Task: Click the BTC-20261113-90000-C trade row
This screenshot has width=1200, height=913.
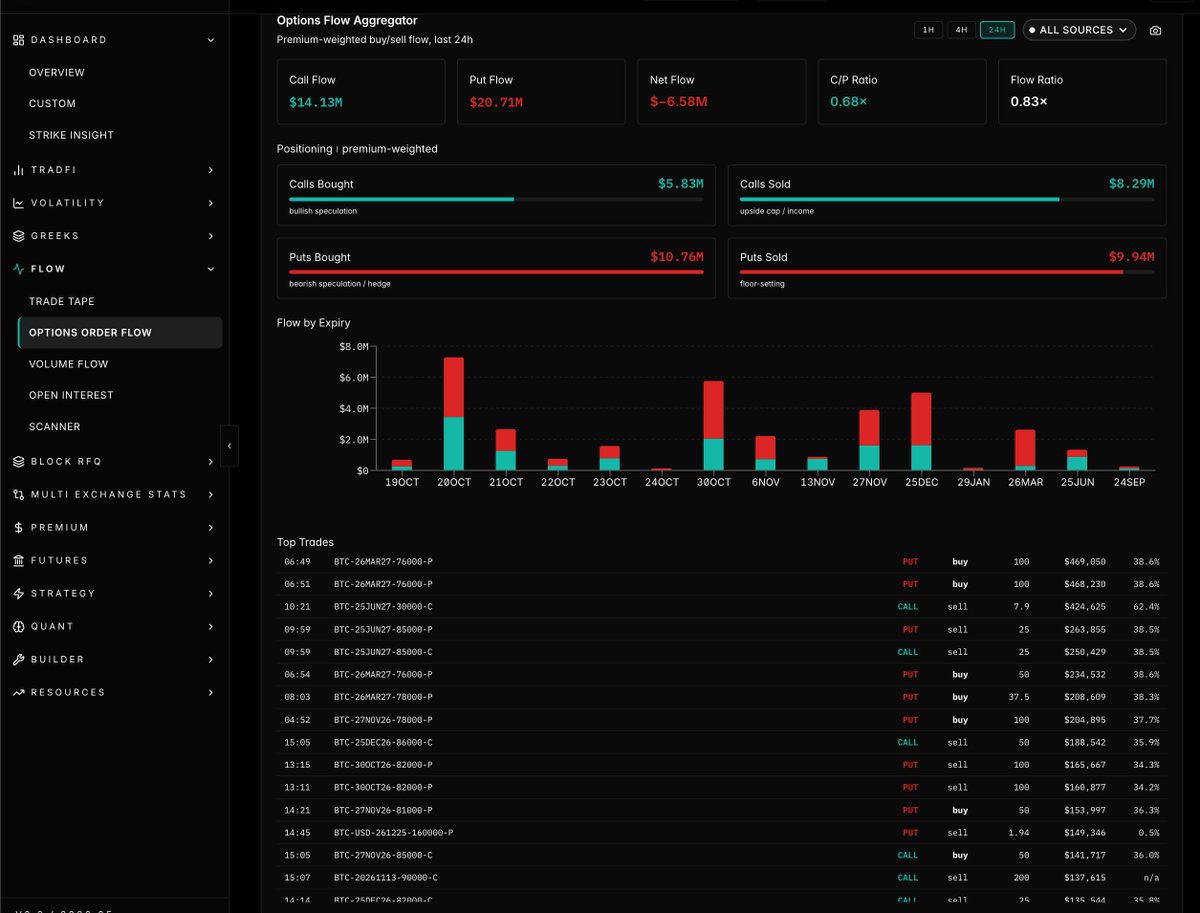Action: (721, 878)
